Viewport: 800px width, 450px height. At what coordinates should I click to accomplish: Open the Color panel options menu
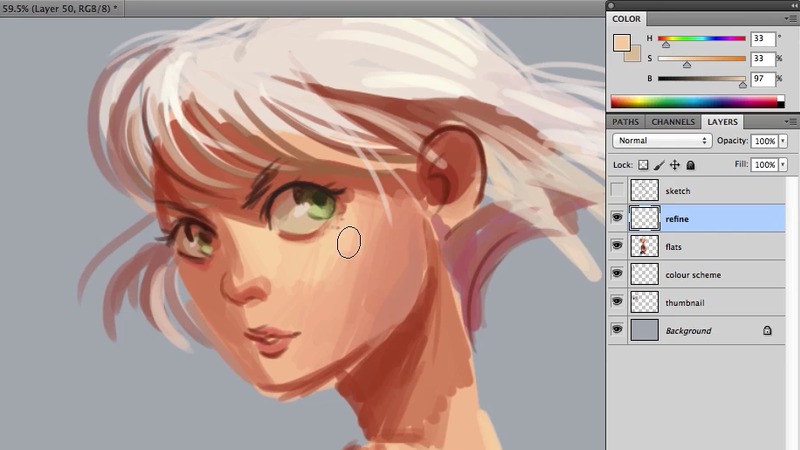pos(790,19)
